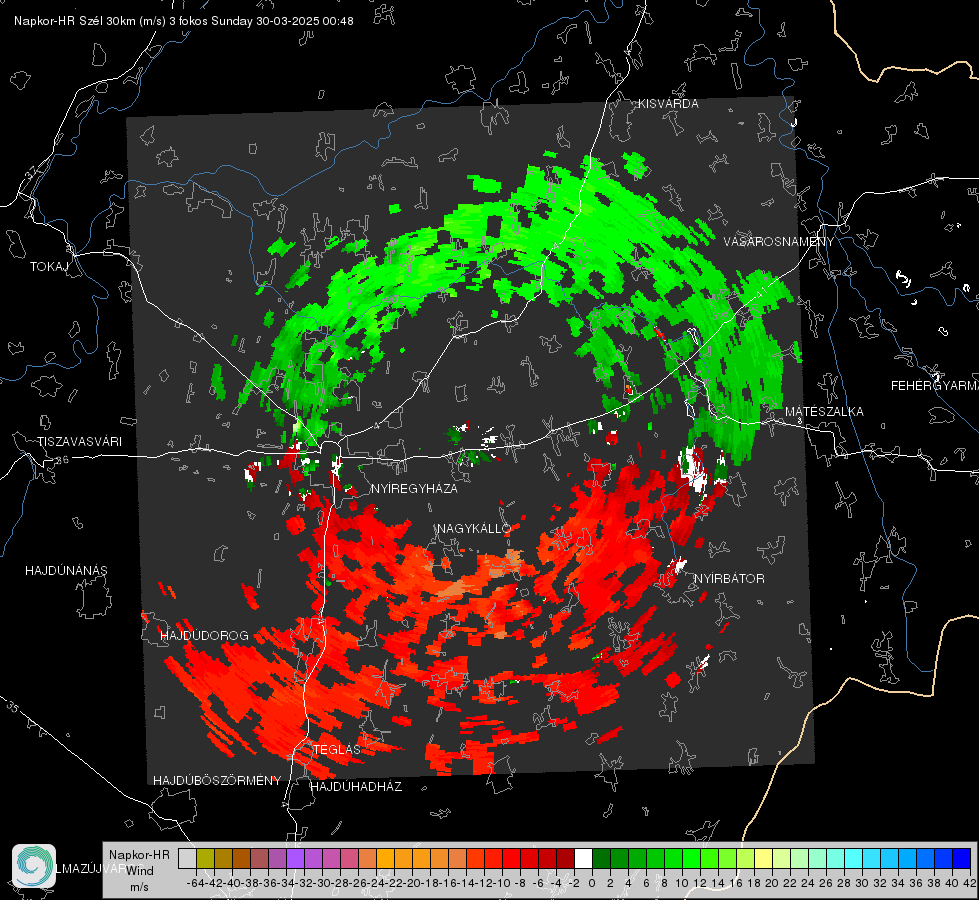Click the FEHÉRGYARMAT label at the map edge
979x900 pixels.
(x=934, y=386)
